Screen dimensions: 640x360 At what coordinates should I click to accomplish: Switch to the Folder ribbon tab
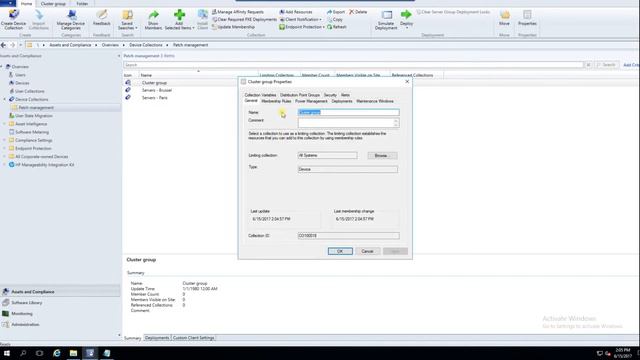[82, 4]
